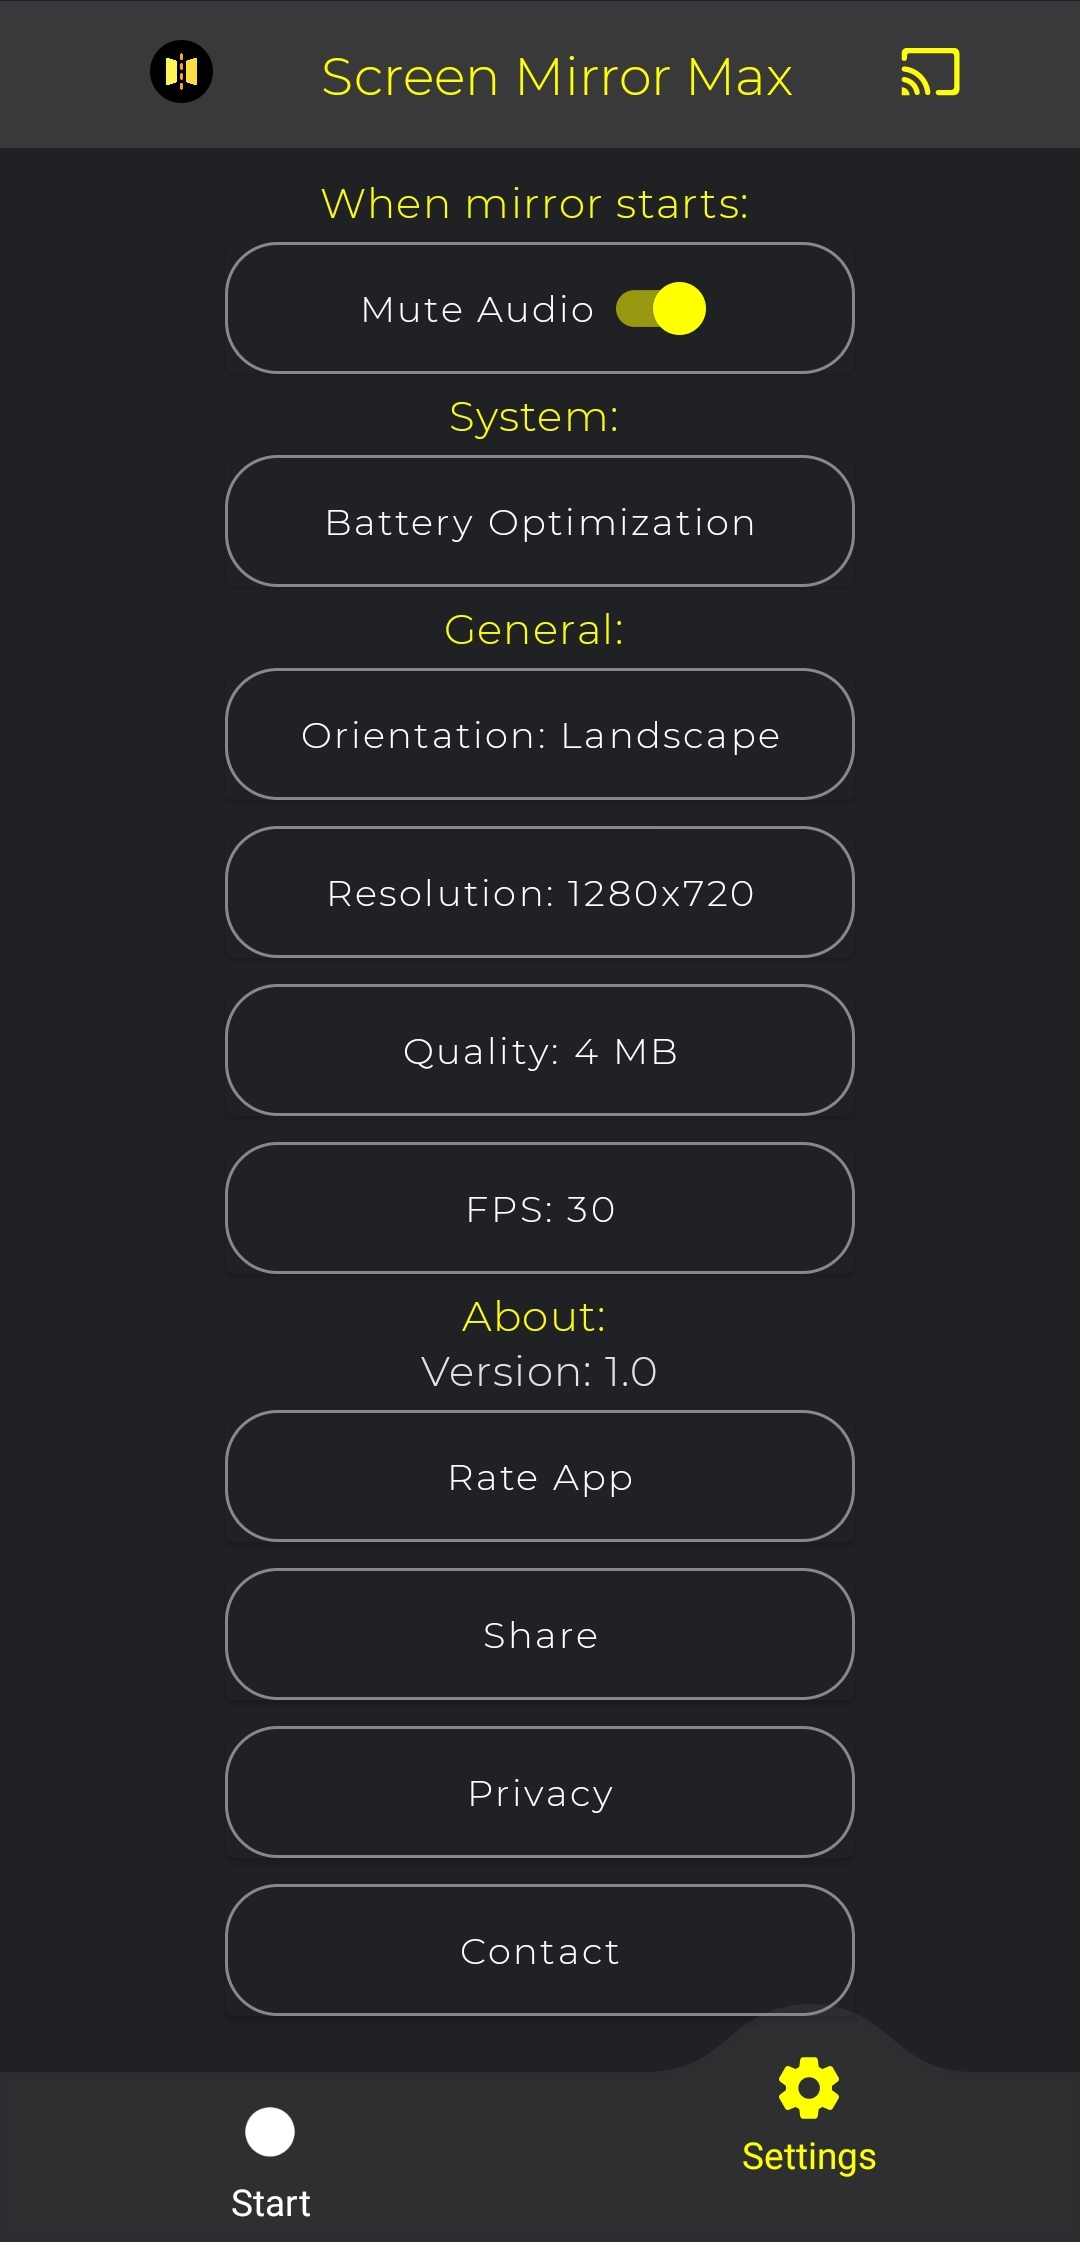This screenshot has height=2242, width=1080.
Task: Change the Resolution 1280x720 setting
Action: 540,893
